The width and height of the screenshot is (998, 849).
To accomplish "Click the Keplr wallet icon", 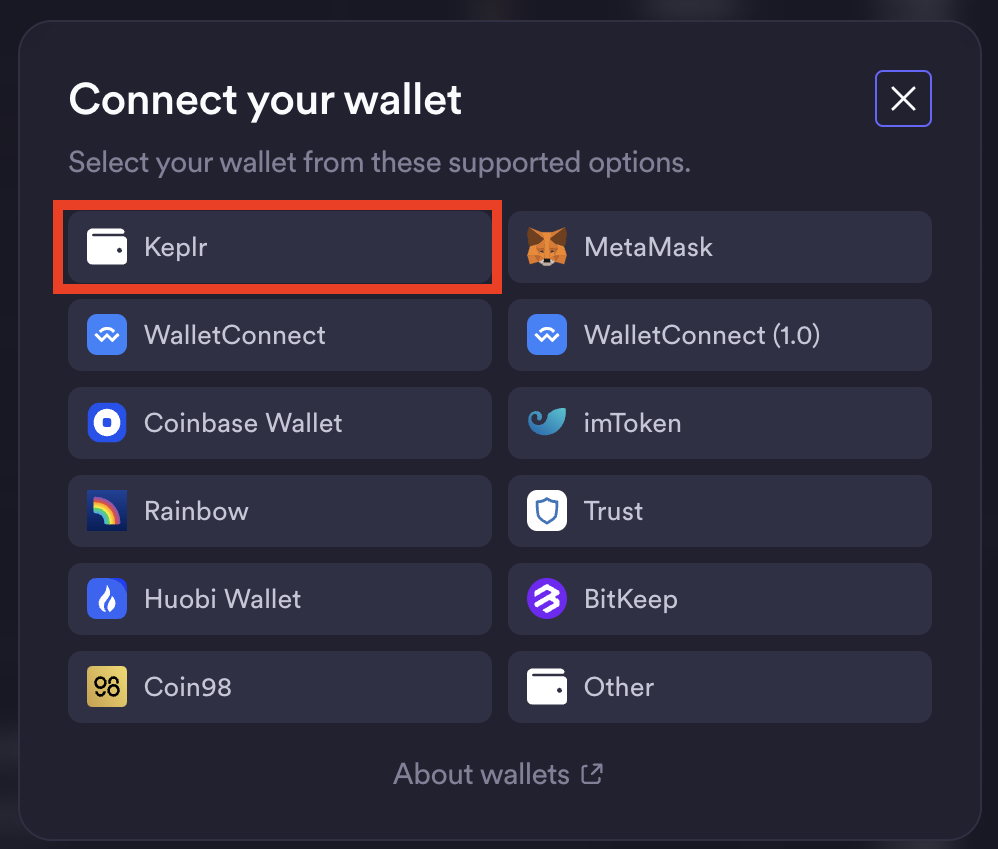I will tap(107, 247).
